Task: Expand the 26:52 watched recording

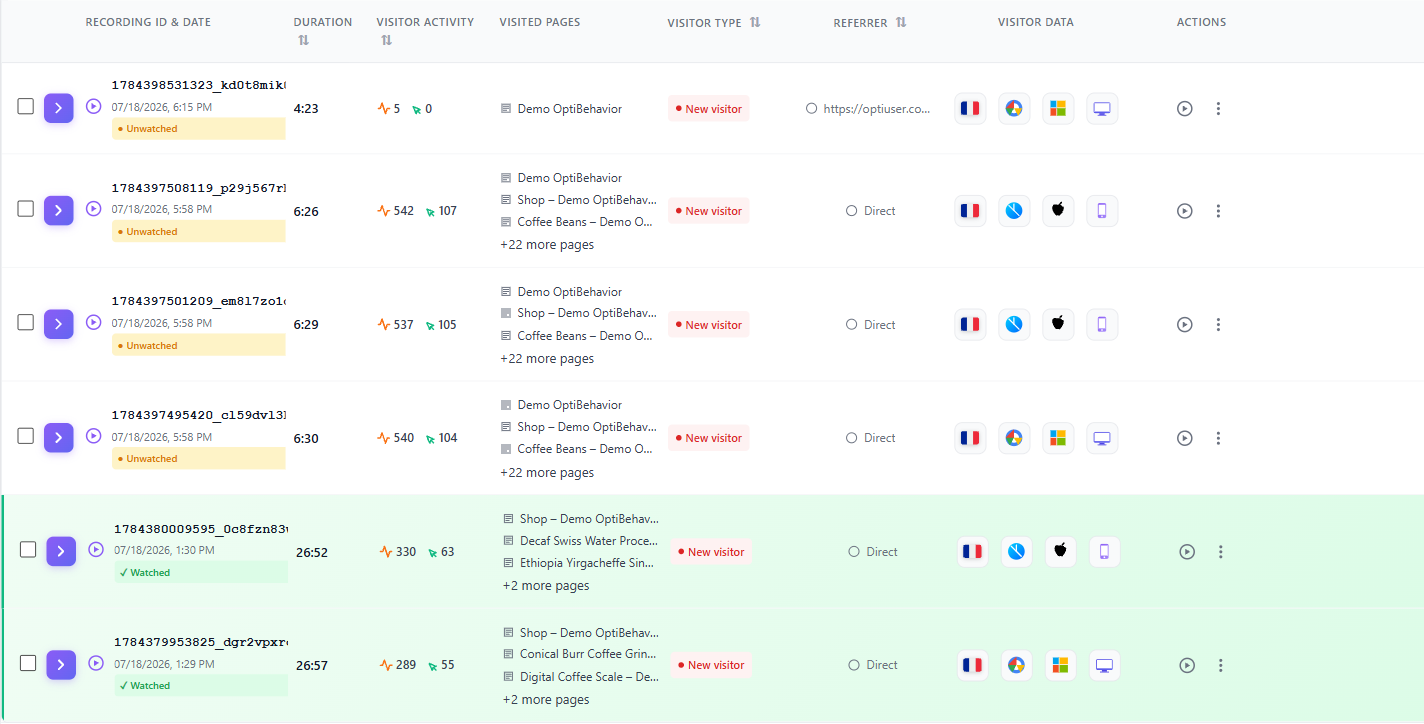Action: [61, 551]
